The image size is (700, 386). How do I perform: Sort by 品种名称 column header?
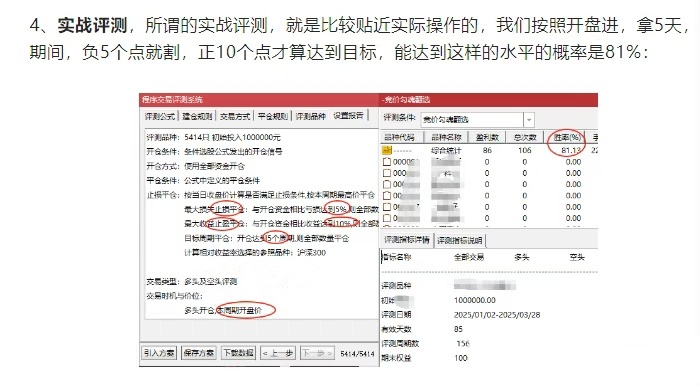(446, 137)
